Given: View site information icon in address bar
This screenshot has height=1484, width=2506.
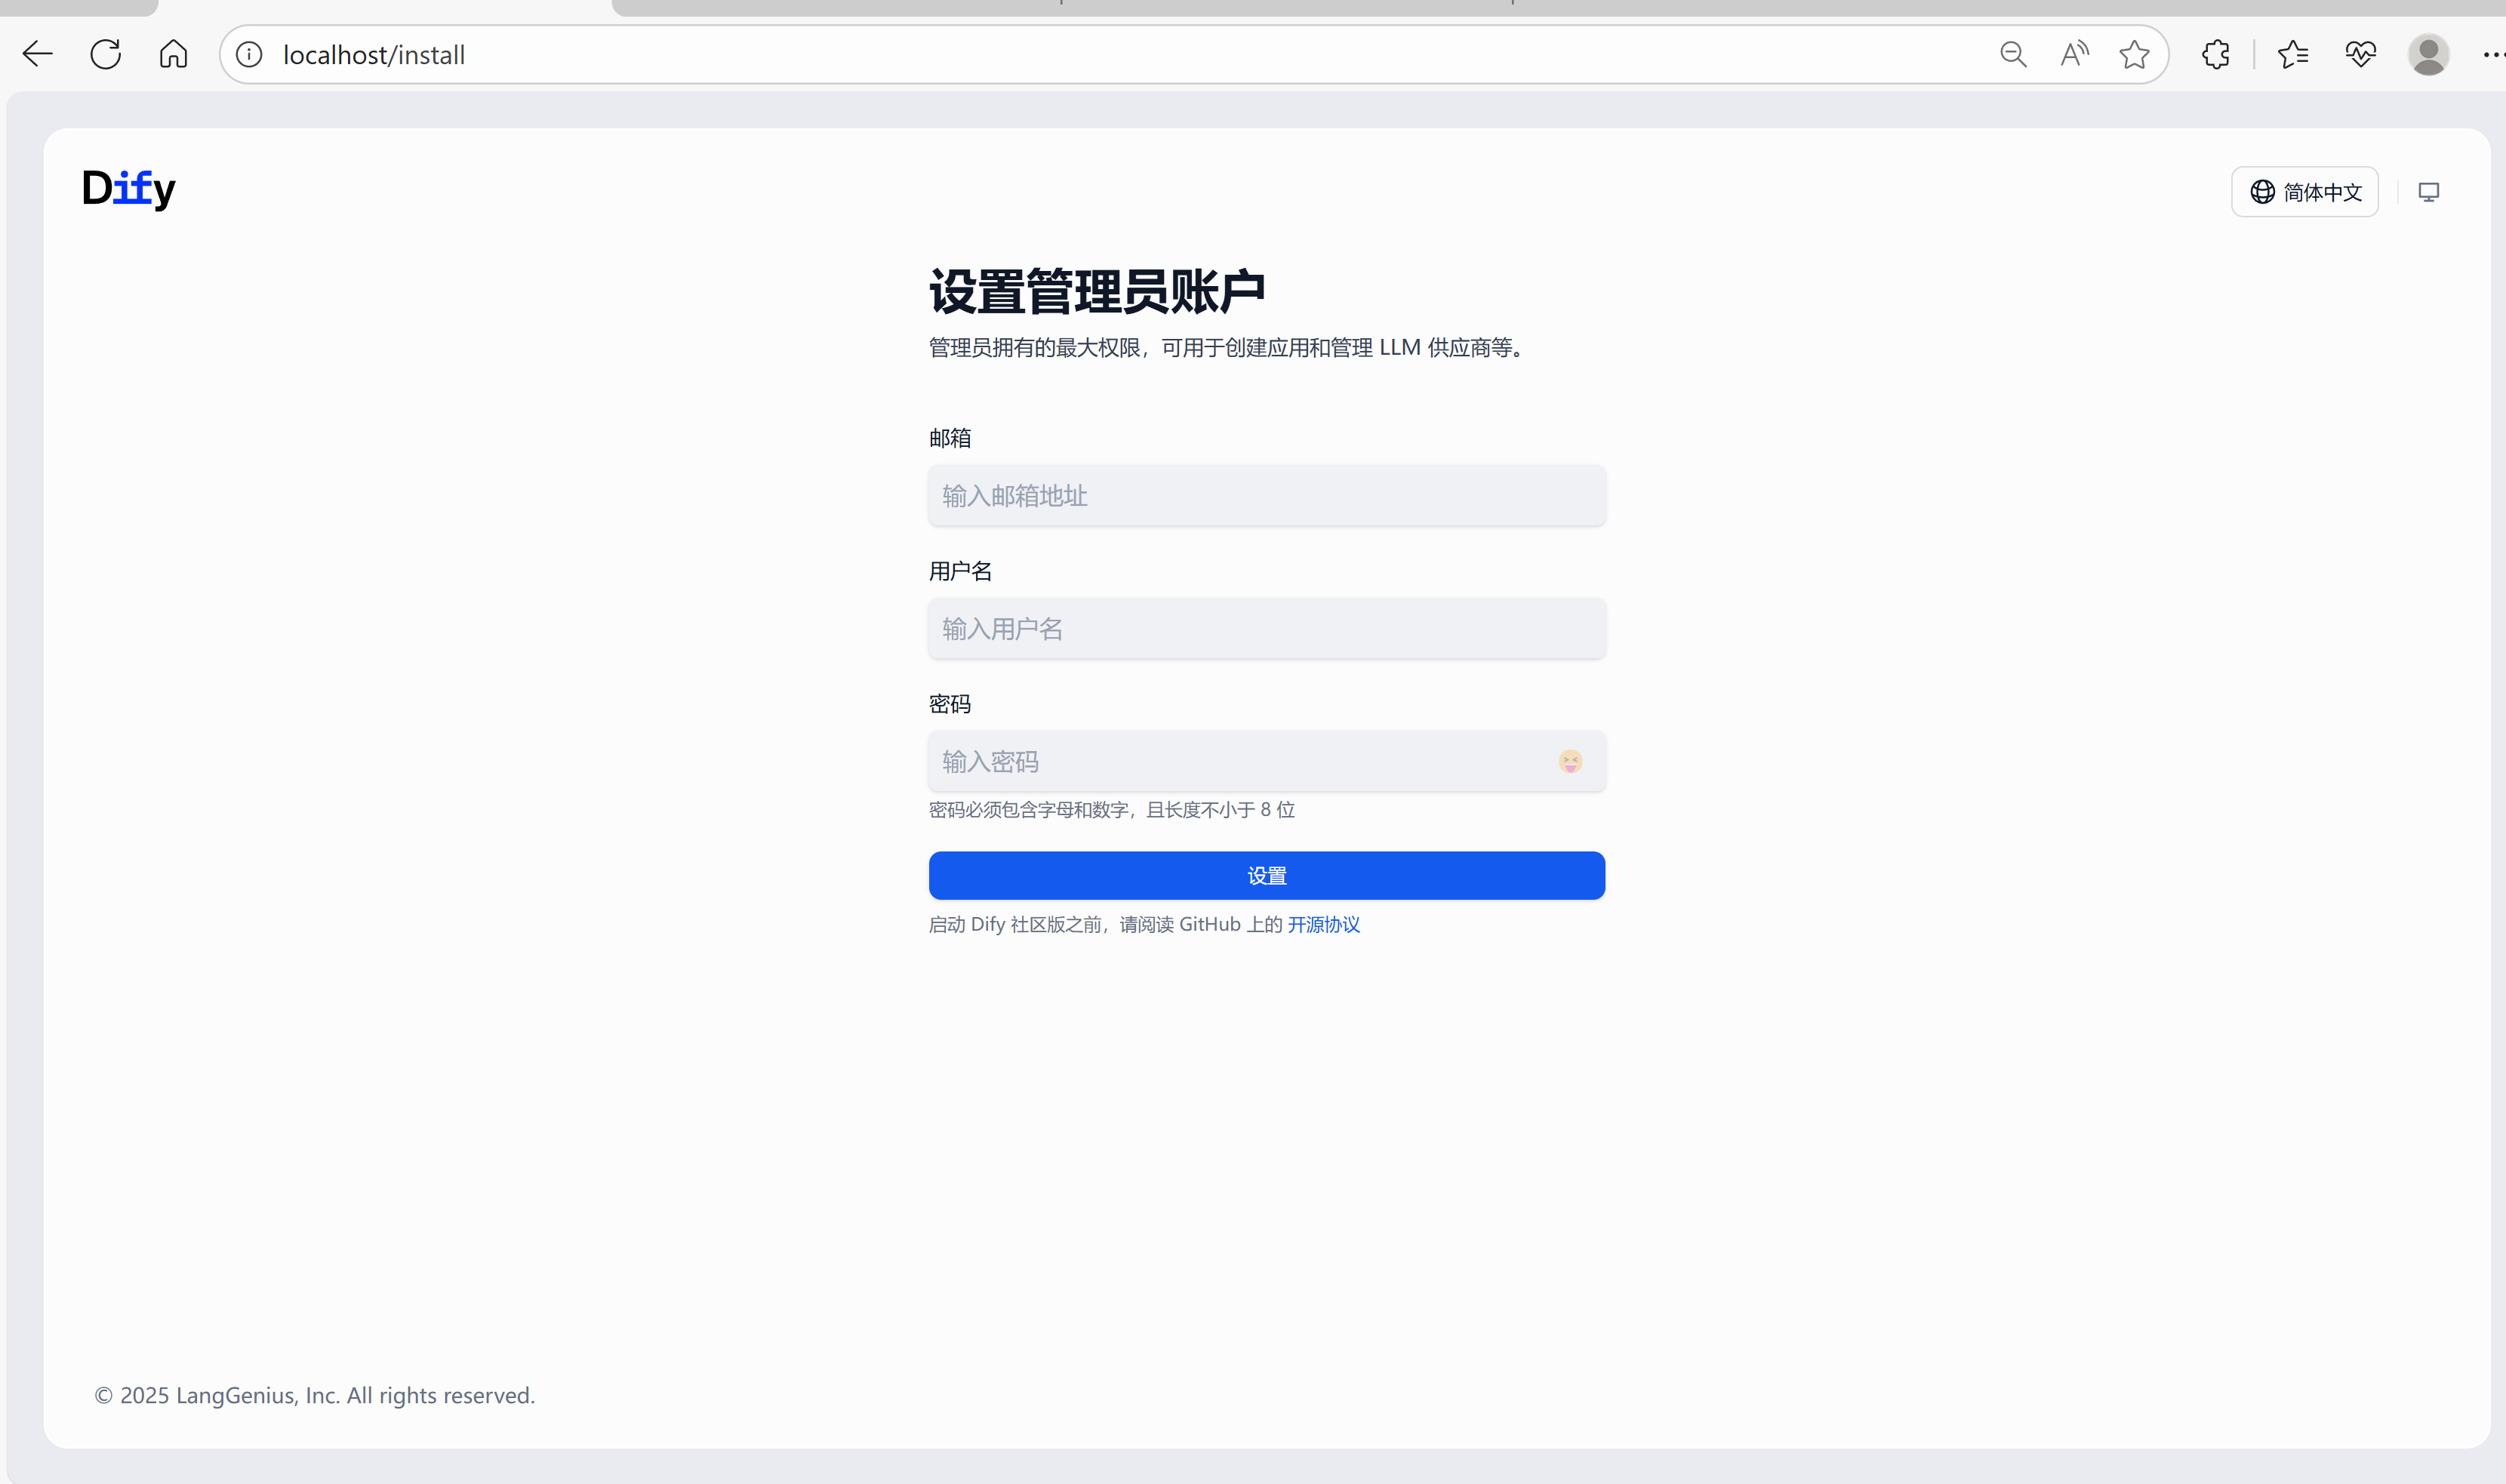Looking at the screenshot, I should tap(249, 54).
